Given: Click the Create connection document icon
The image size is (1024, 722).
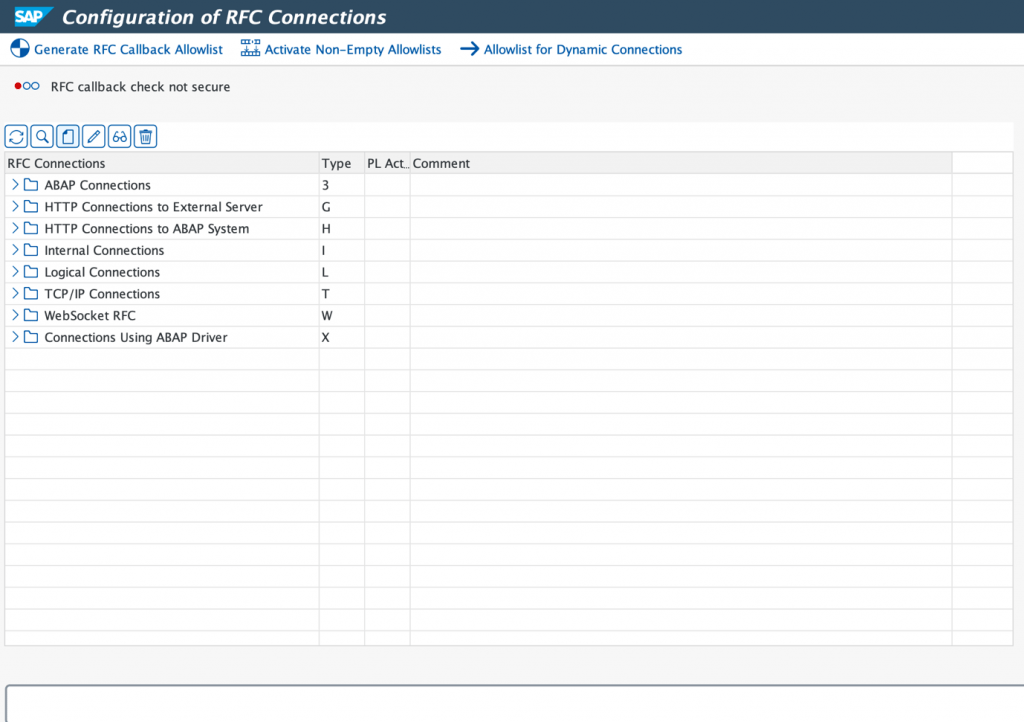Looking at the screenshot, I should (x=68, y=136).
